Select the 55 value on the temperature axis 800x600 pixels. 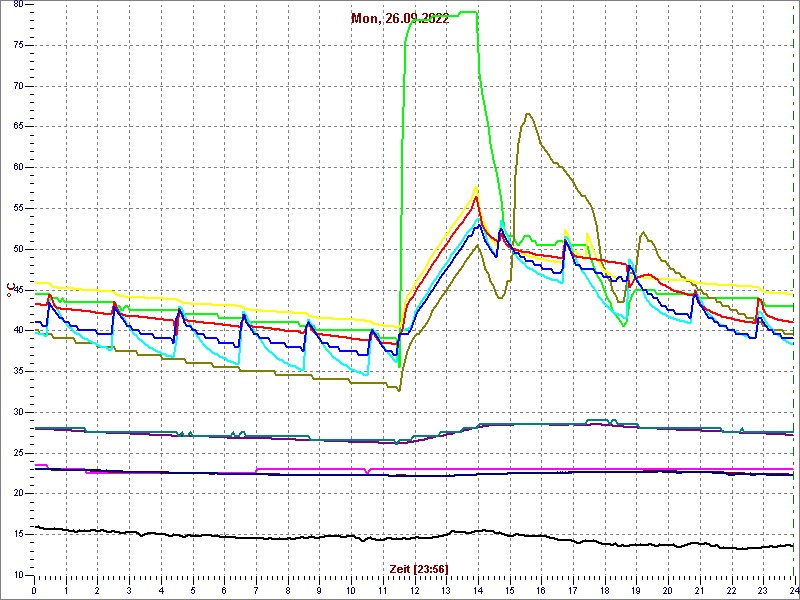point(17,208)
